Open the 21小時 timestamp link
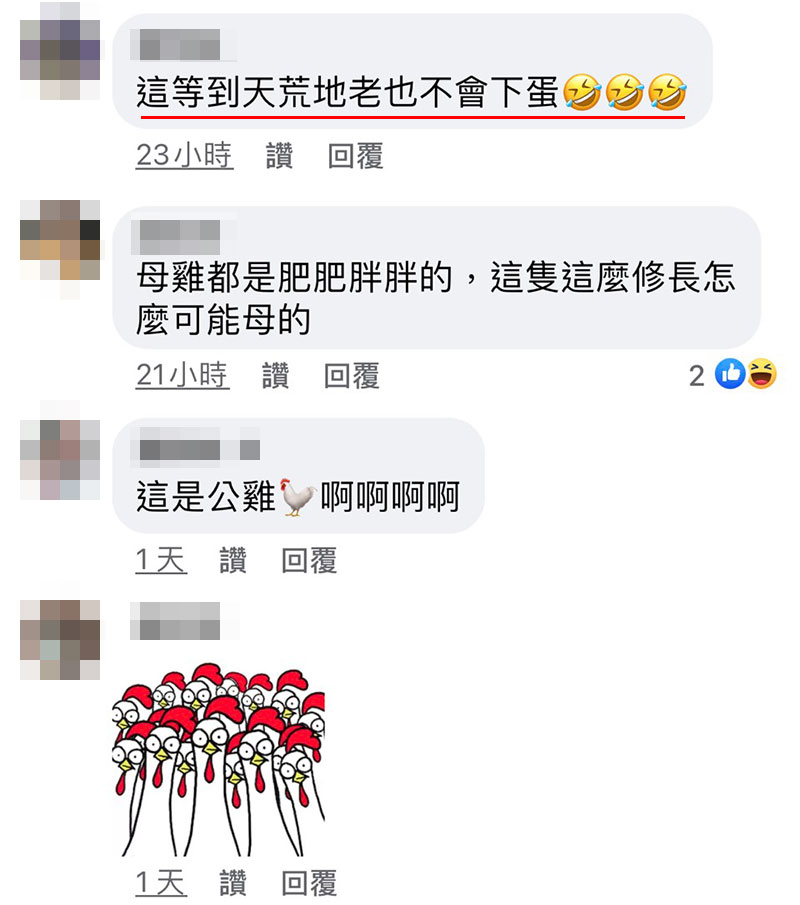The image size is (800, 905). point(182,376)
